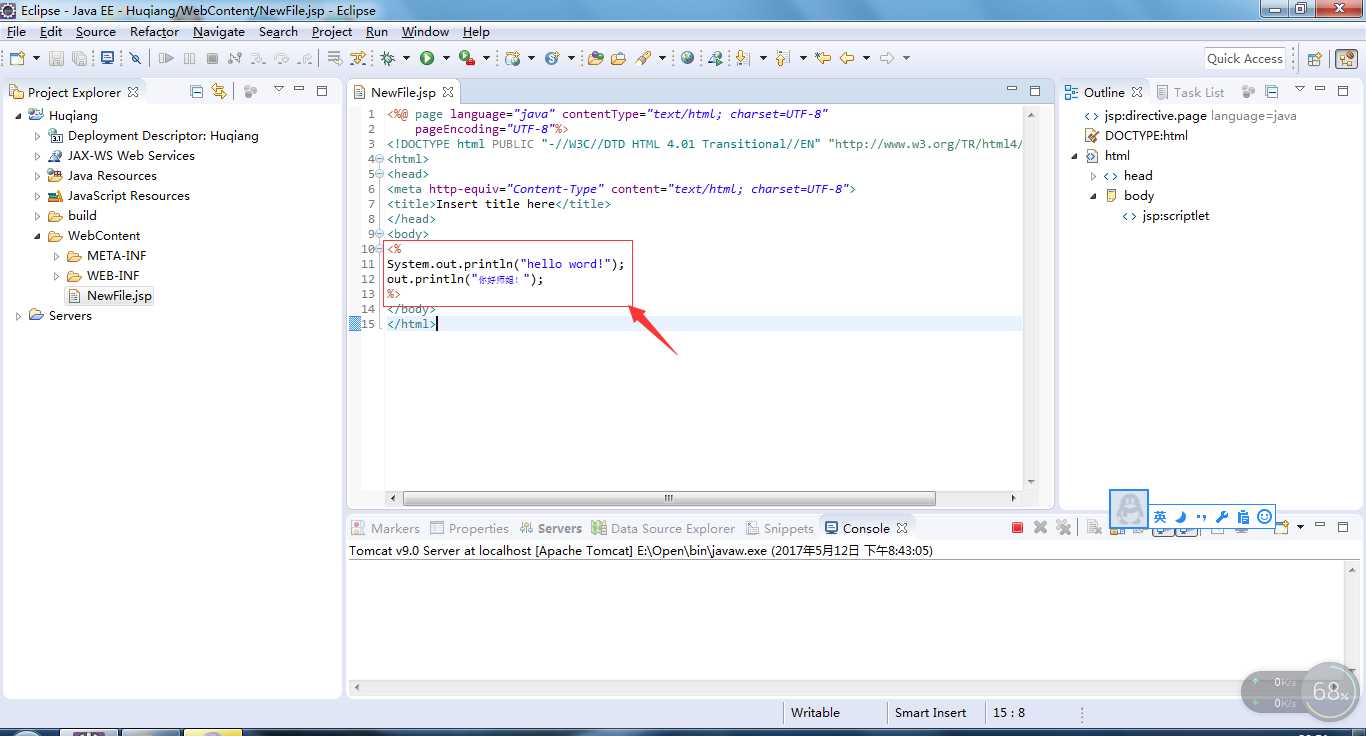
Task: Click the editor horizontal scrollbar
Action: click(x=669, y=498)
